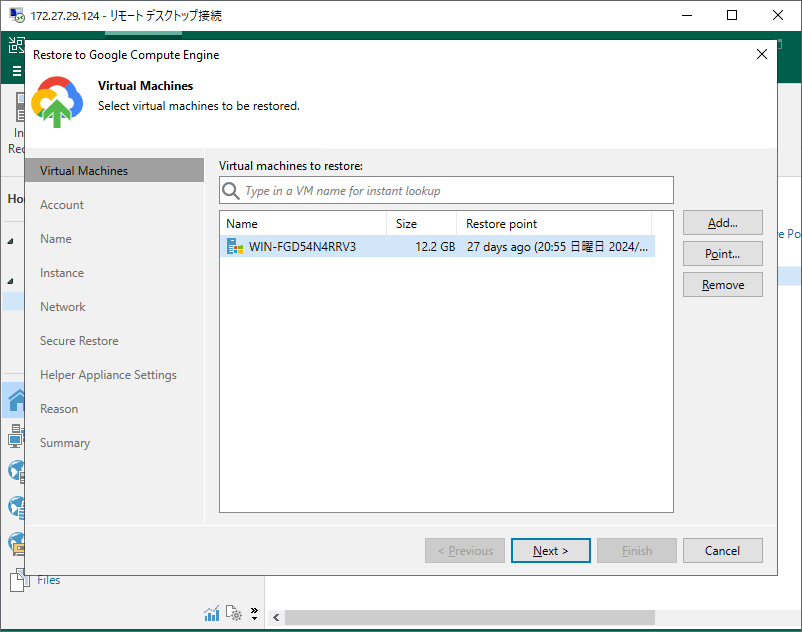This screenshot has width=802, height=632.
Task: Click the horizontal scrollbar left arrow
Action: (276, 617)
